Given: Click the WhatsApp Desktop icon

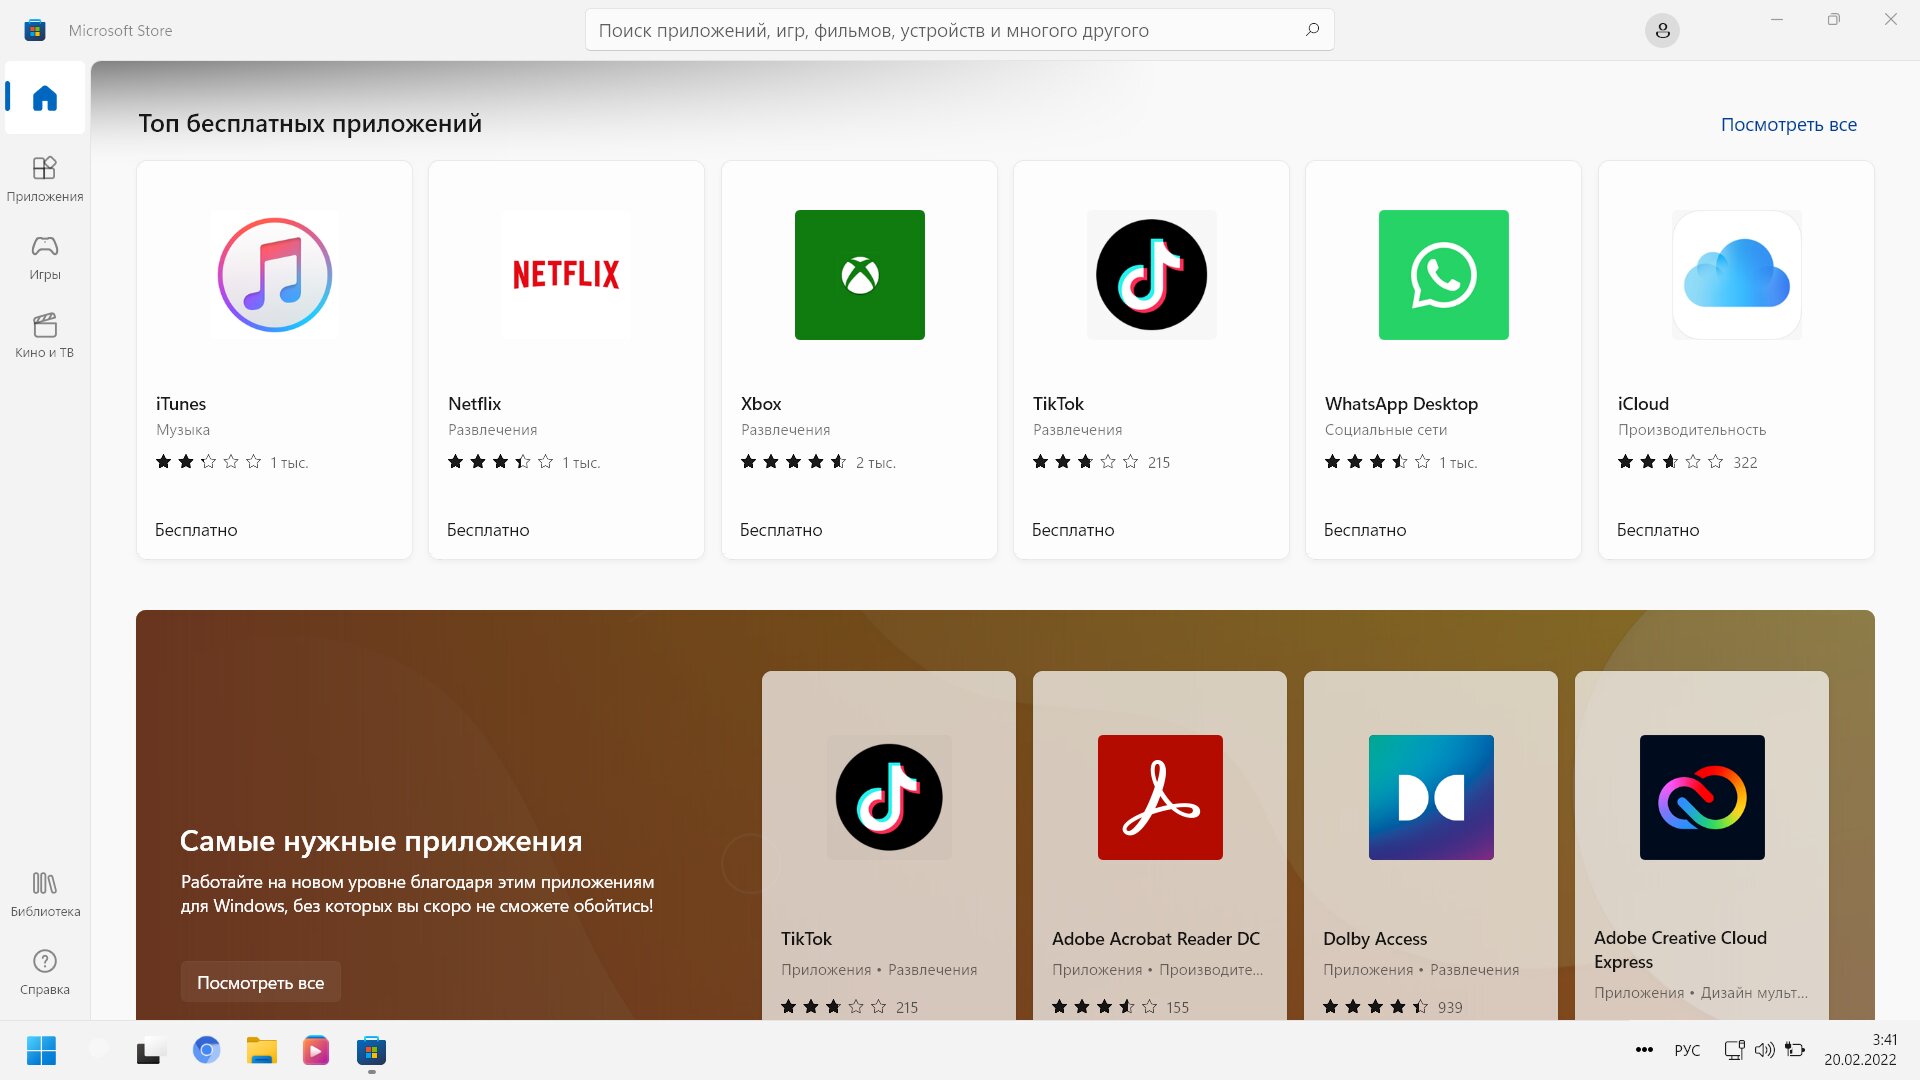Looking at the screenshot, I should (1444, 275).
